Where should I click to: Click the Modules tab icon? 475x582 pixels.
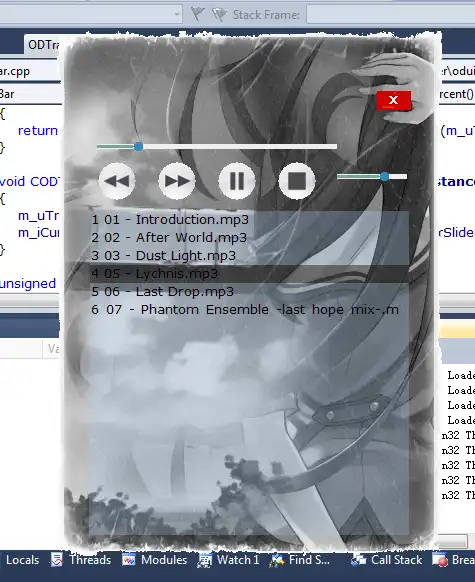tap(129, 560)
